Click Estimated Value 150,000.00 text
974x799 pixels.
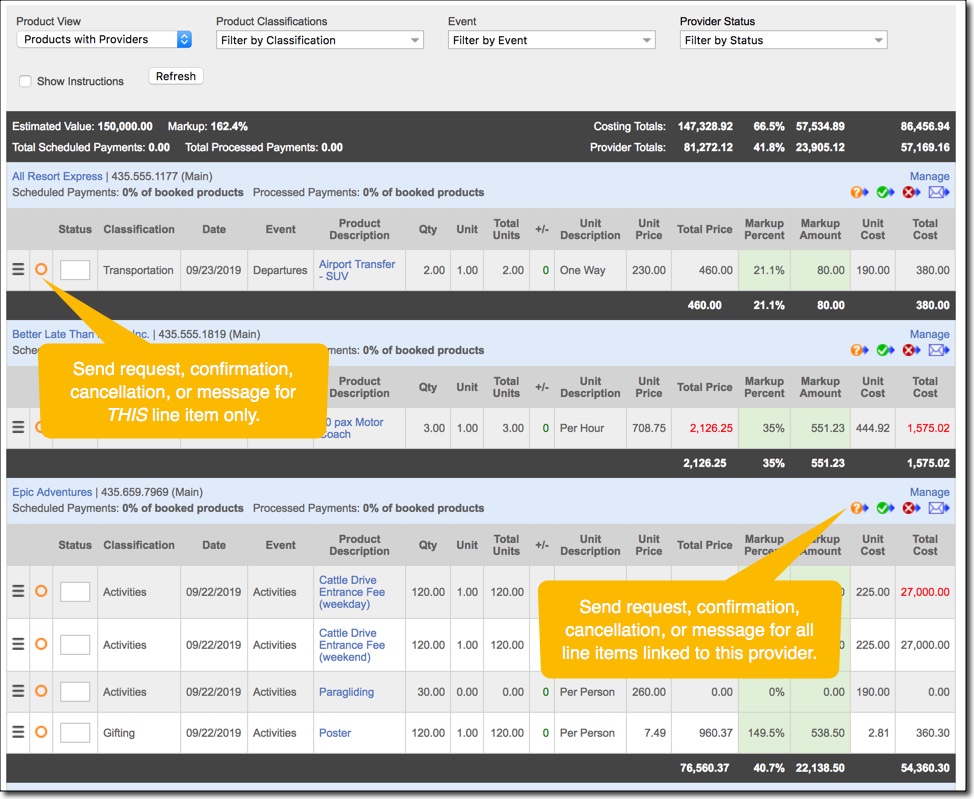point(82,126)
